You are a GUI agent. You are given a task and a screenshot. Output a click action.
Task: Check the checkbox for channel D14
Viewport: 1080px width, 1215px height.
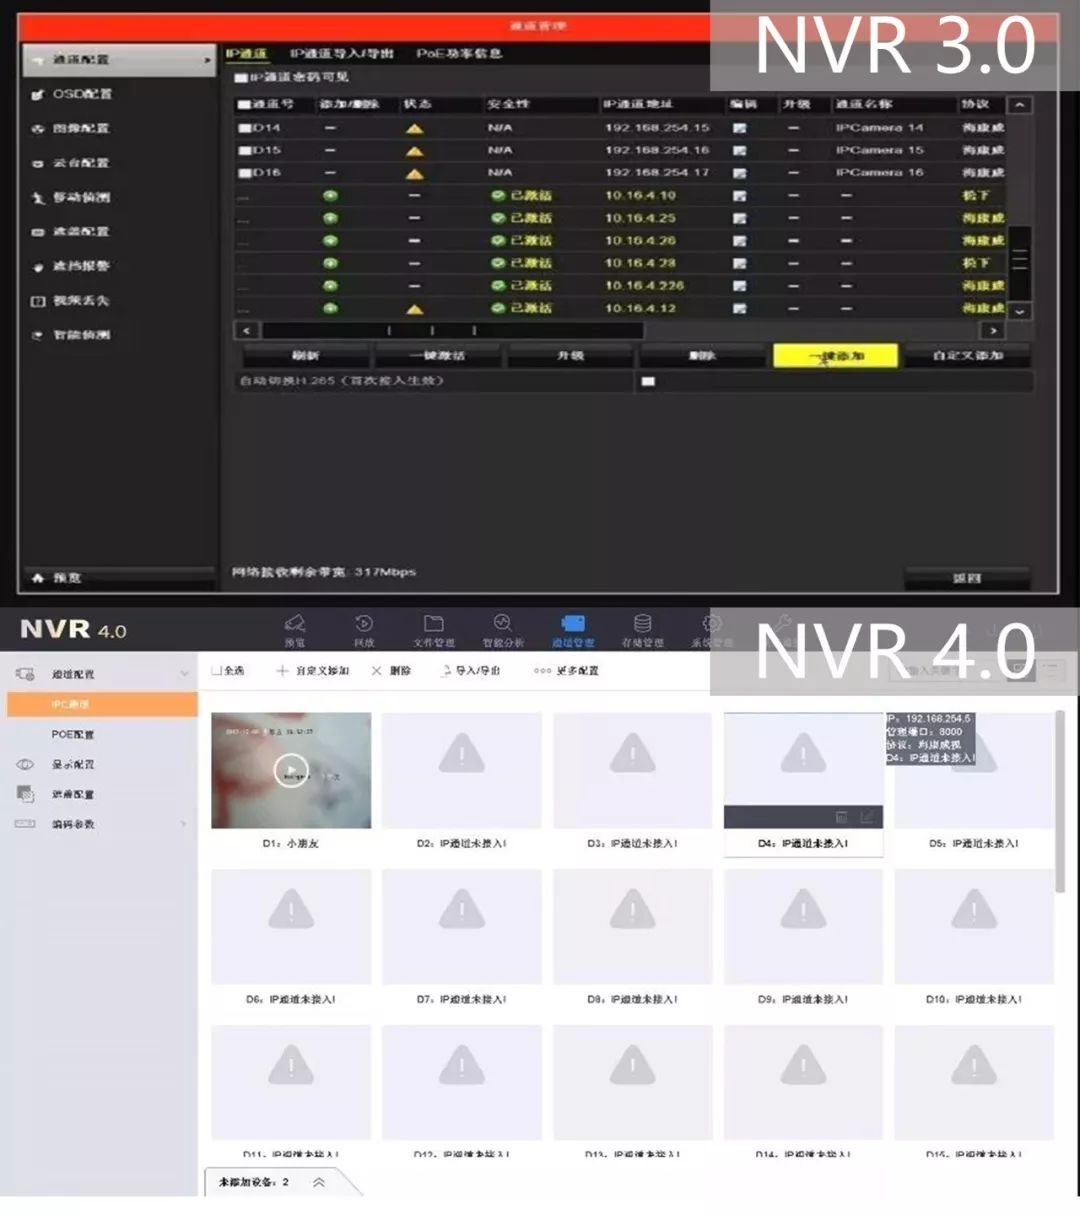pyautogui.click(x=244, y=128)
